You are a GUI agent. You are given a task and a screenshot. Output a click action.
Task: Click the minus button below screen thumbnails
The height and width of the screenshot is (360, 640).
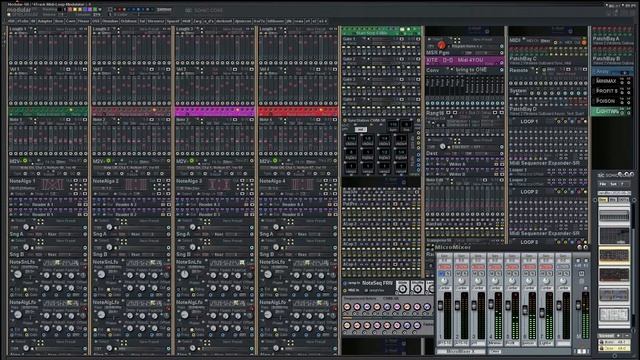(x=627, y=336)
